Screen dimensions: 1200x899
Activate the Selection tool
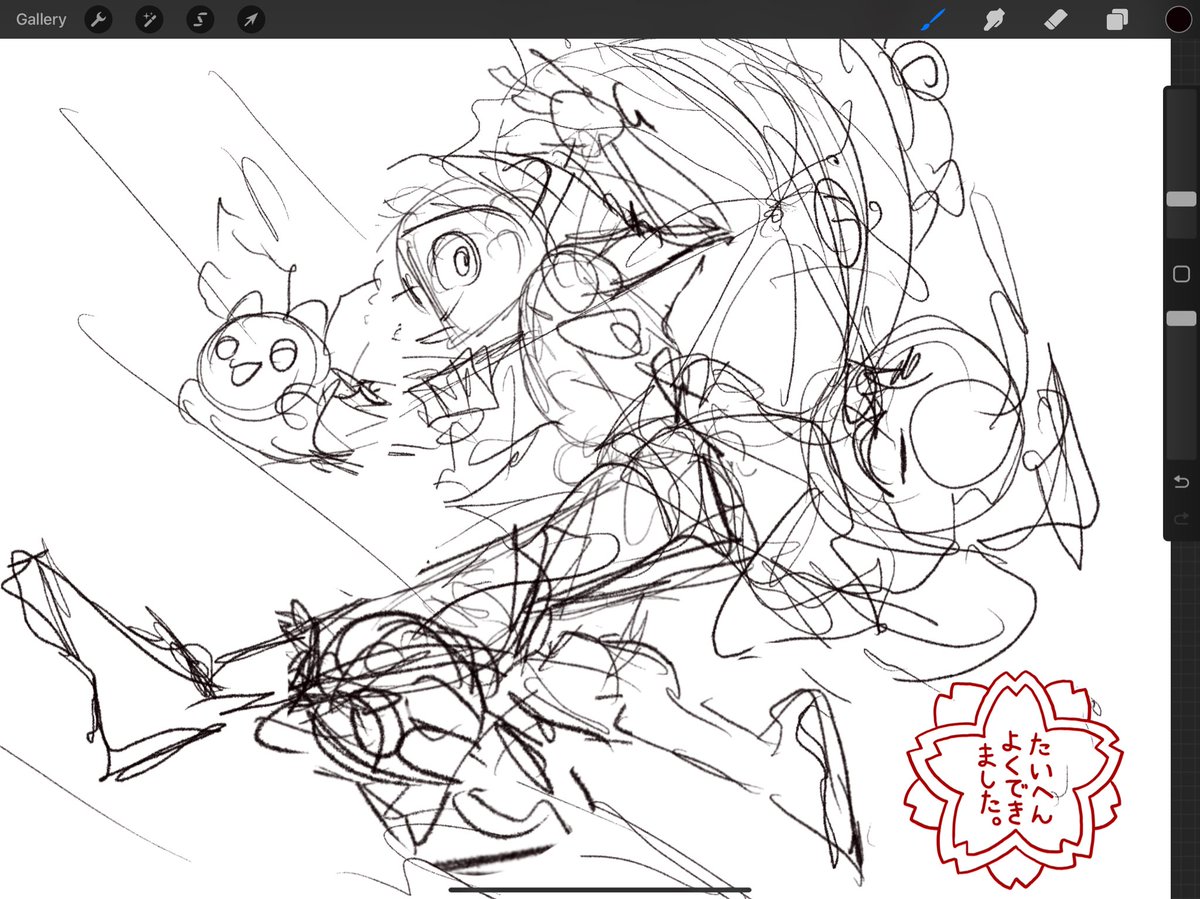pyautogui.click(x=200, y=19)
